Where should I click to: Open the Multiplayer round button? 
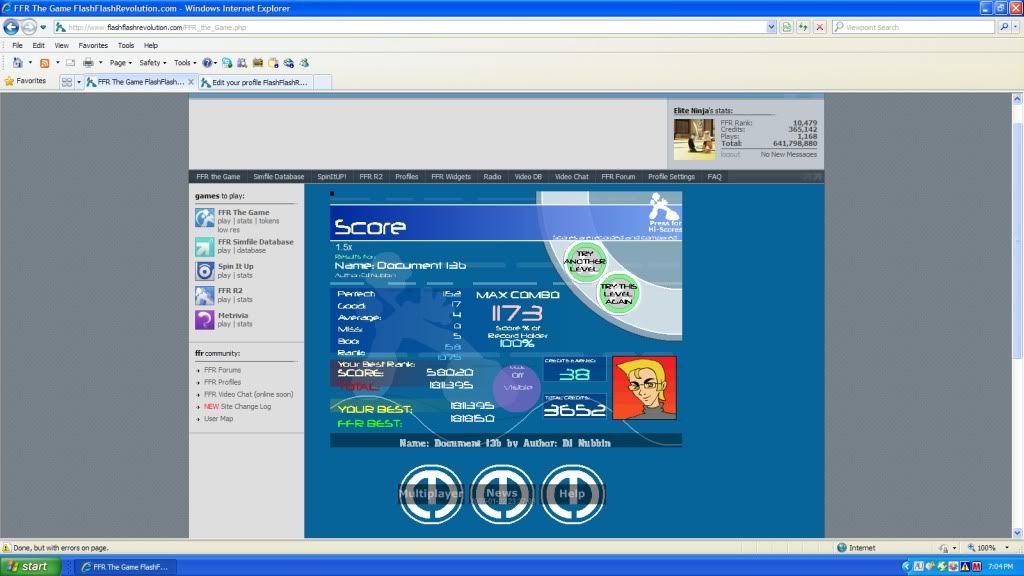431,494
